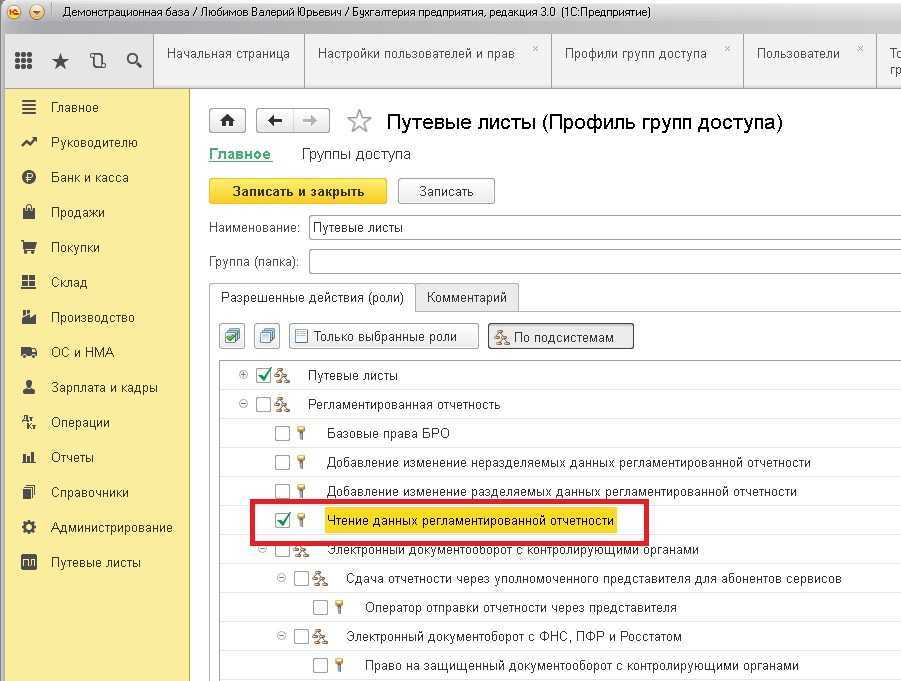Image resolution: width=901 pixels, height=681 pixels.
Task: Open the Путевые листы sidebar section
Action: tap(96, 563)
